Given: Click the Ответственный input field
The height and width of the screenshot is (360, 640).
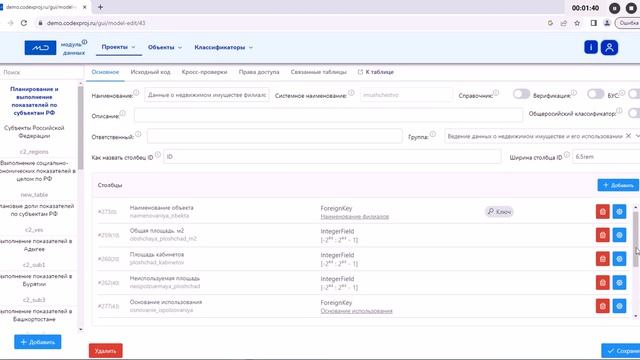Looking at the screenshot, I should (x=275, y=136).
